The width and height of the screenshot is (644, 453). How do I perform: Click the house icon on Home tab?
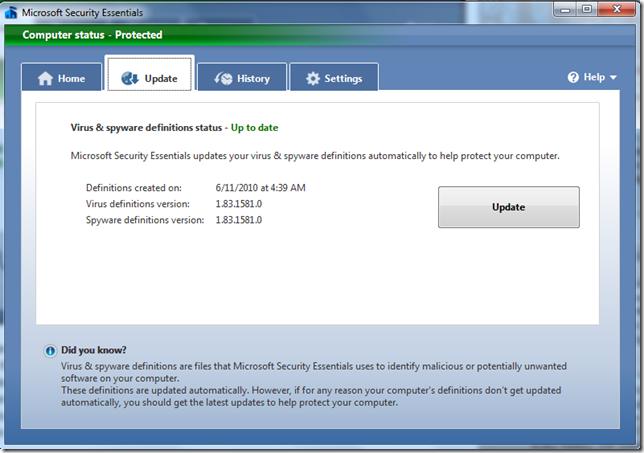(x=45, y=78)
